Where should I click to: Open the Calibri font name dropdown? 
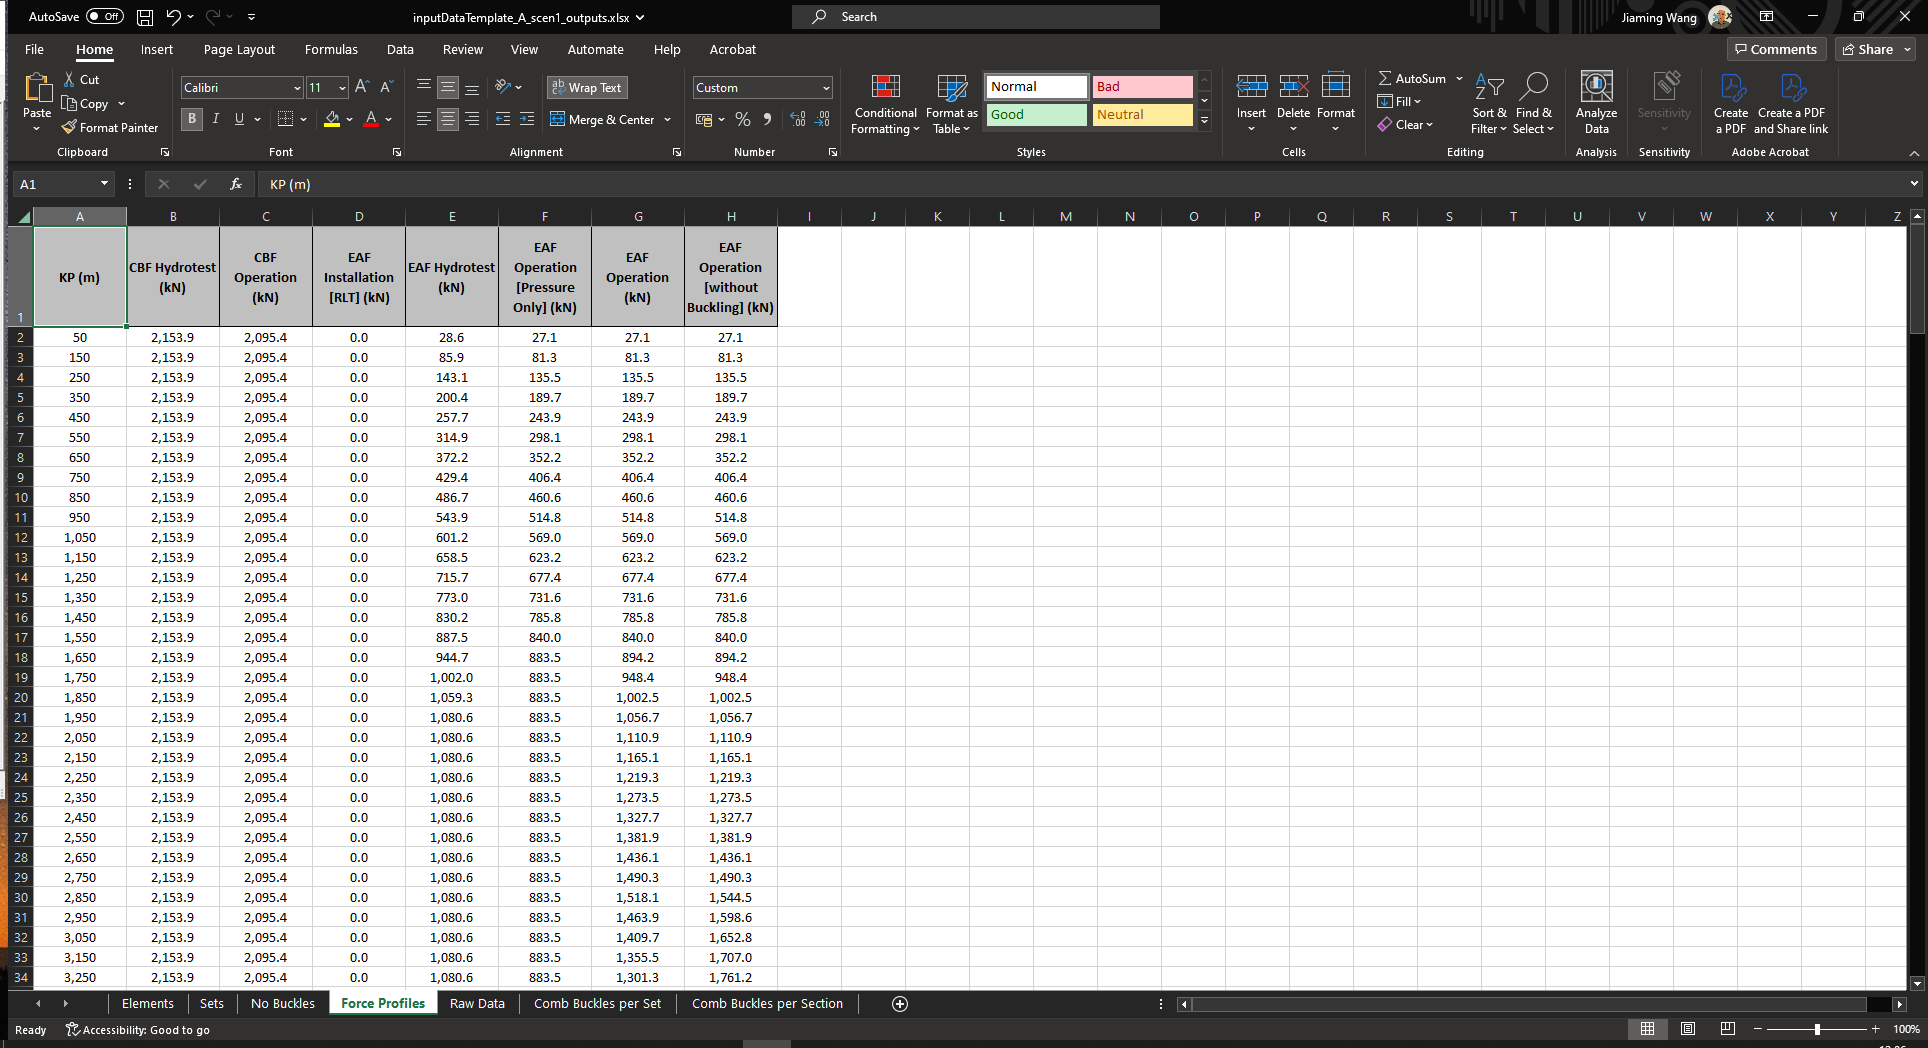tap(297, 88)
